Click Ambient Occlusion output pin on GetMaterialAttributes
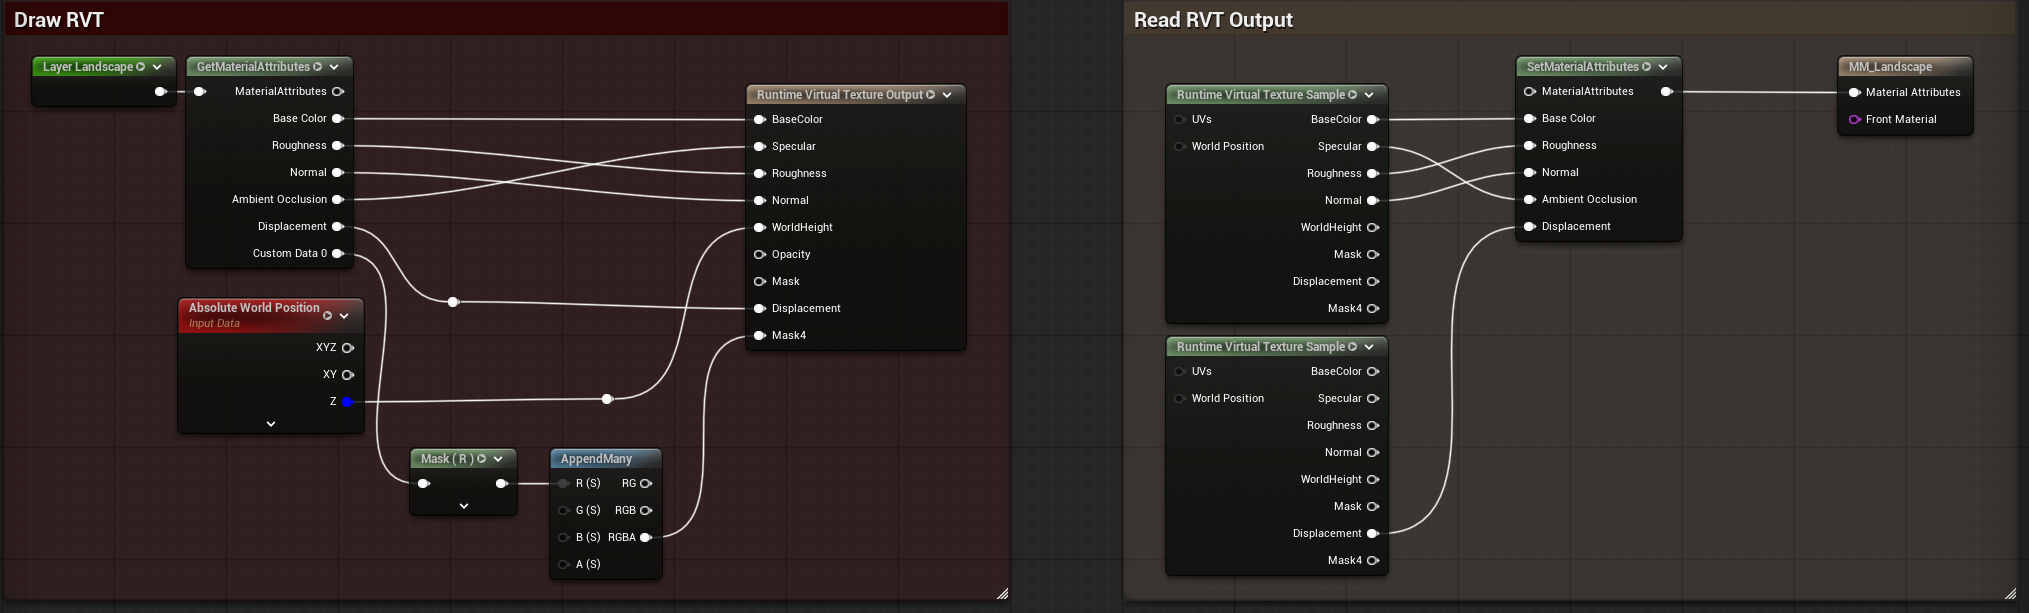This screenshot has width=2029, height=613. click(338, 200)
